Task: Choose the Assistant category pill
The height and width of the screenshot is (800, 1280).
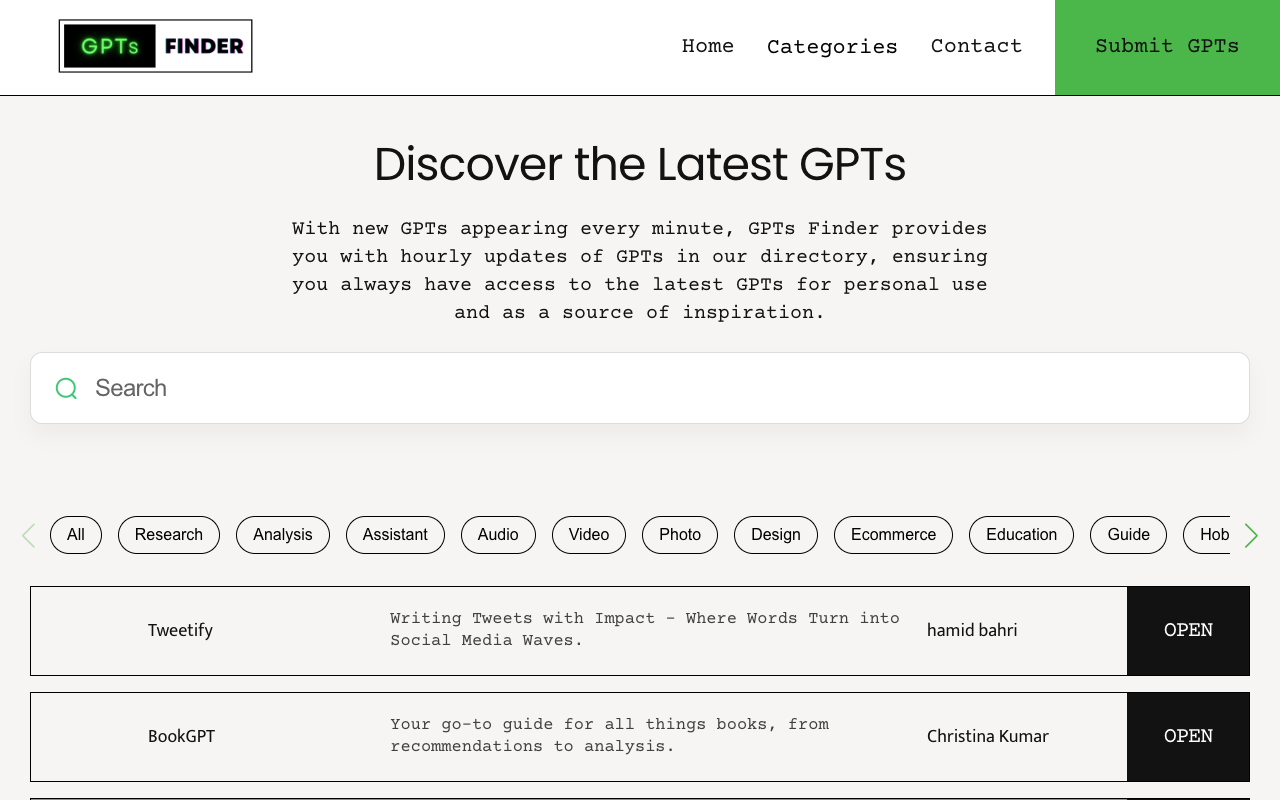Action: (395, 535)
